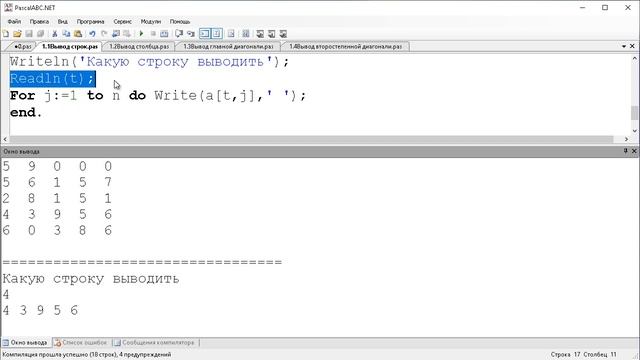The width and height of the screenshot is (640, 360).
Task: Click the greyed Redo arrow icon
Action: (x=104, y=34)
